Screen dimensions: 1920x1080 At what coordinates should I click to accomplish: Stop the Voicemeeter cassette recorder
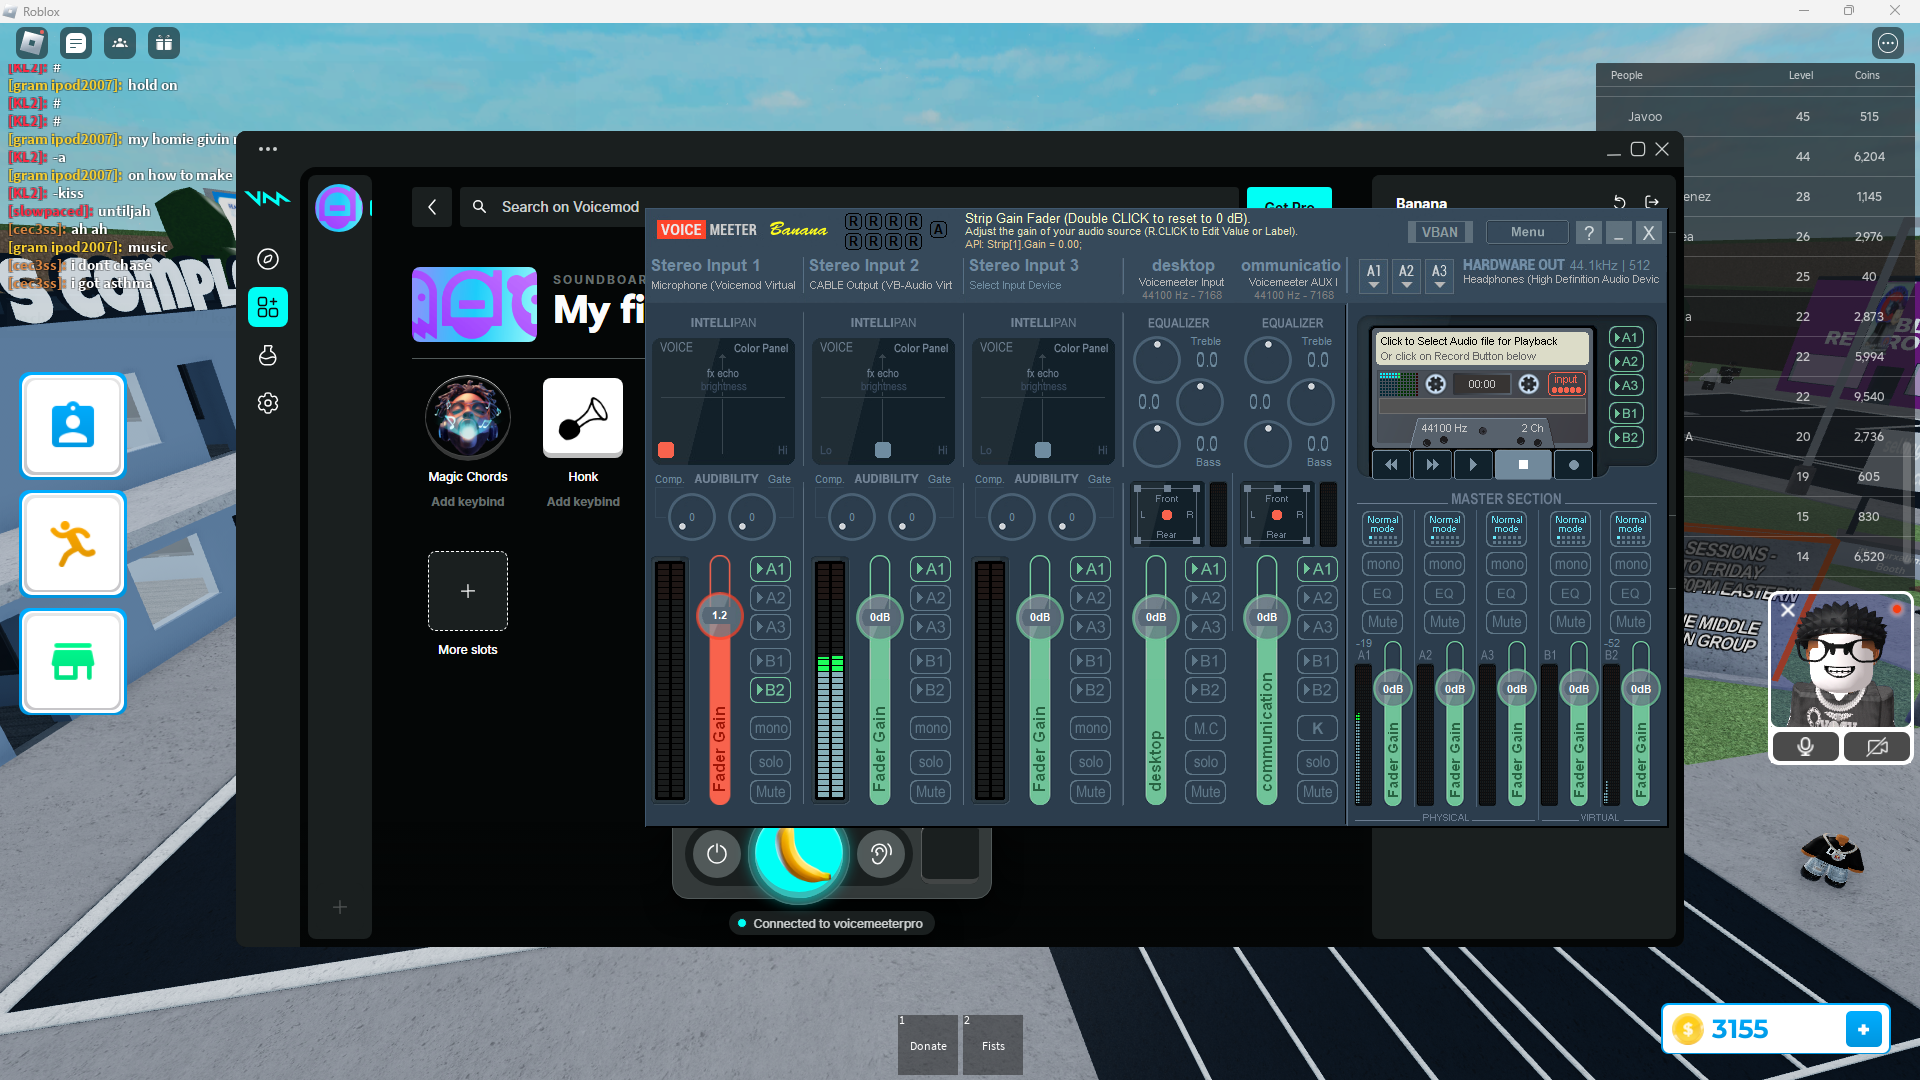[1523, 465]
